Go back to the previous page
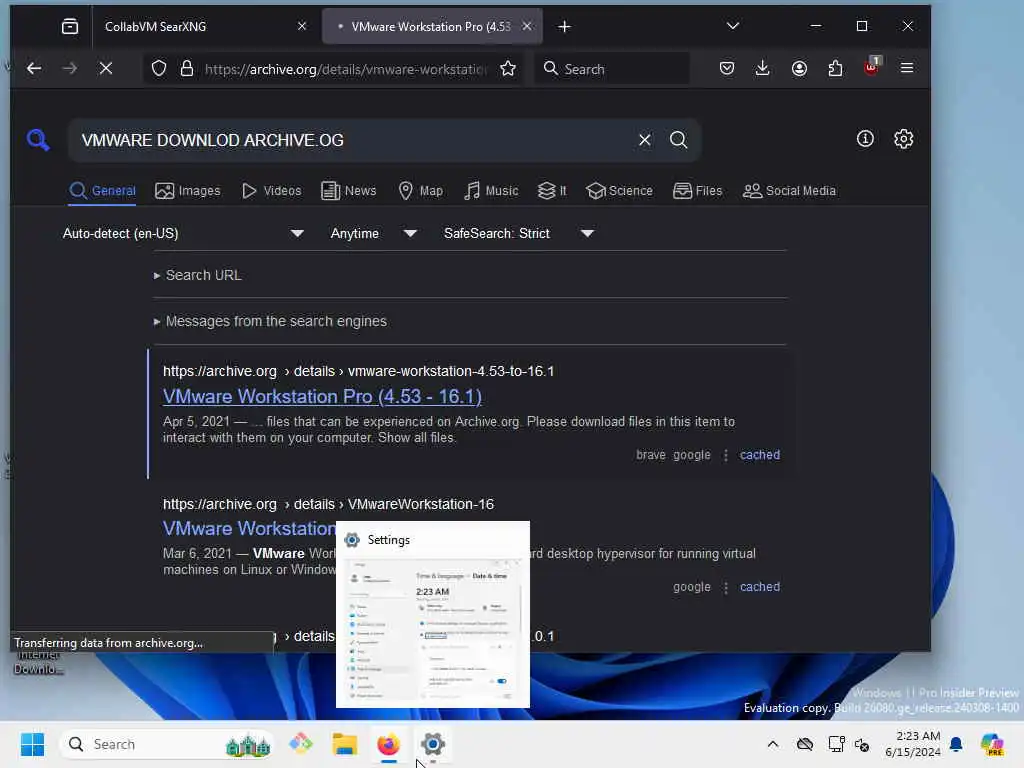 (34, 69)
